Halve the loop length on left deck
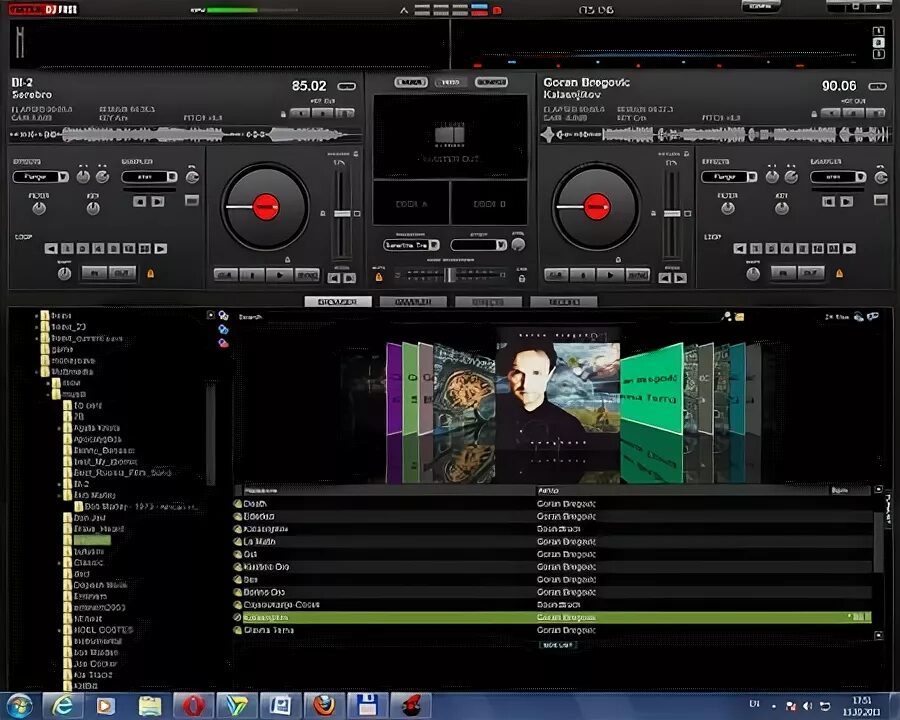The height and width of the screenshot is (720, 900). (x=51, y=249)
